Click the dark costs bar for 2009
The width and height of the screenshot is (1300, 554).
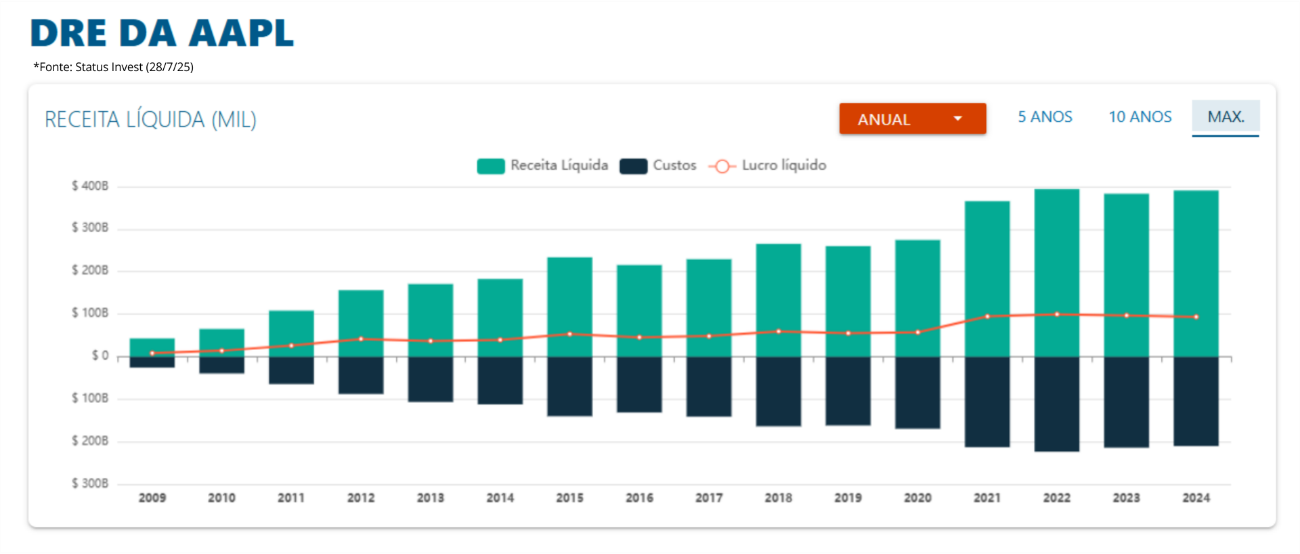(152, 362)
